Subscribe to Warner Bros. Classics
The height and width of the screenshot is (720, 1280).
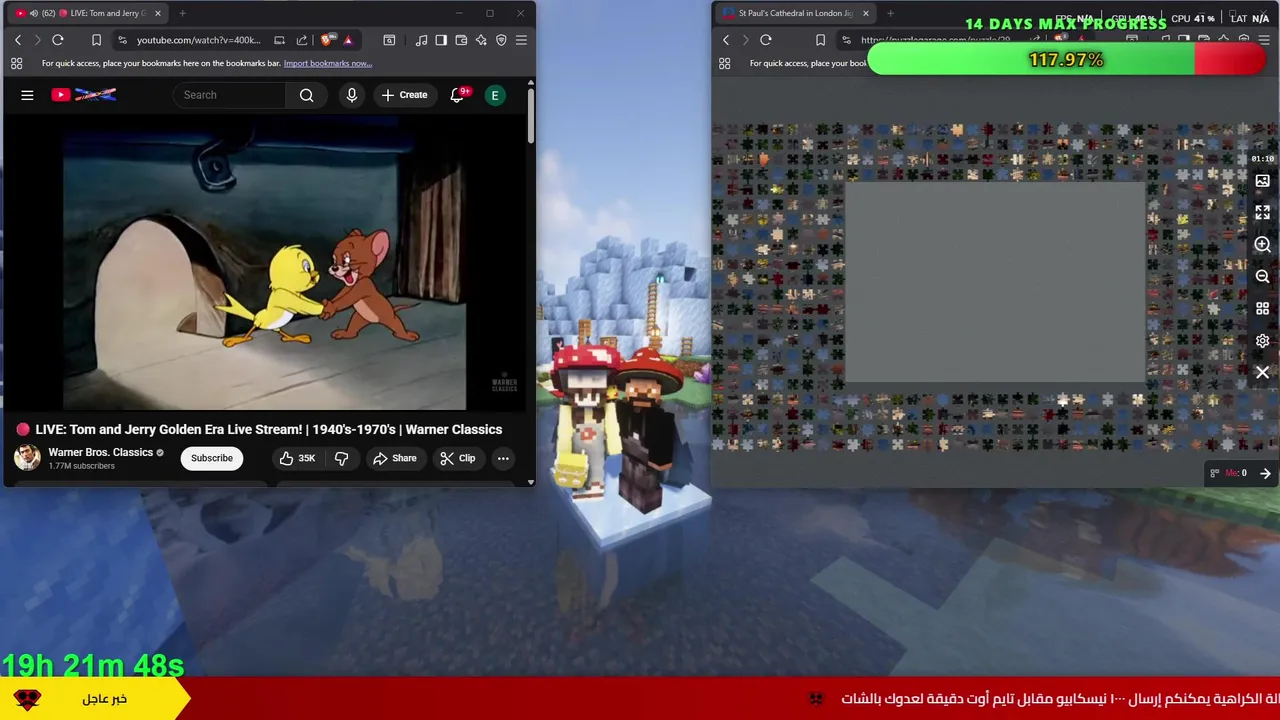212,458
